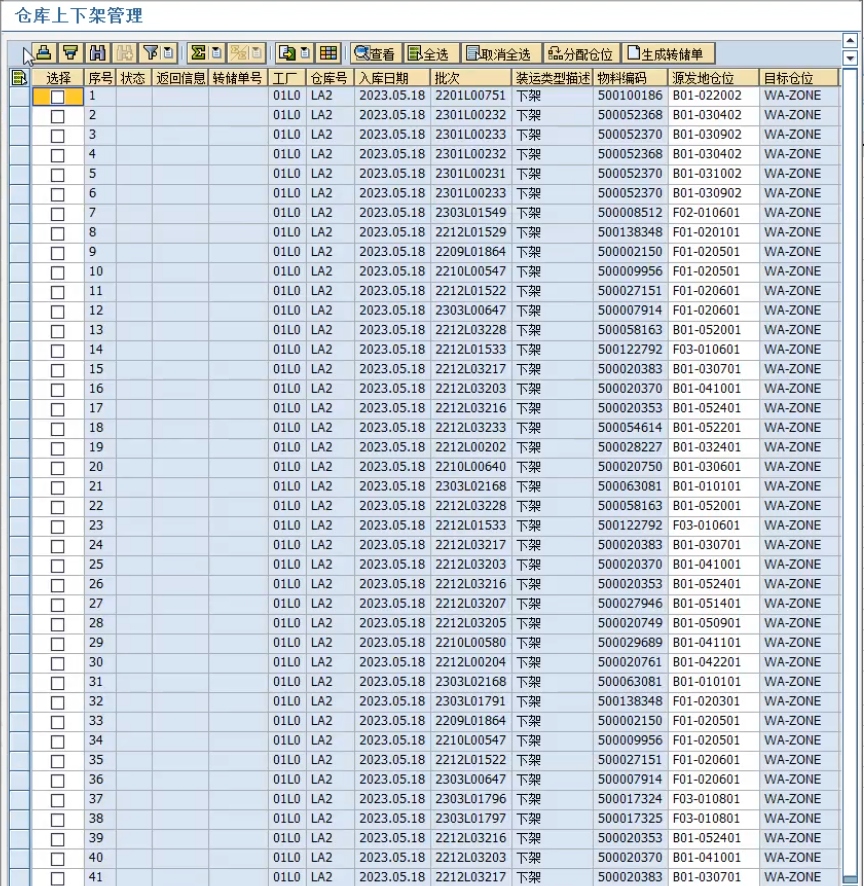Tick the checkbox for row 1
Image resolution: width=864 pixels, height=886 pixels.
pos(58,97)
